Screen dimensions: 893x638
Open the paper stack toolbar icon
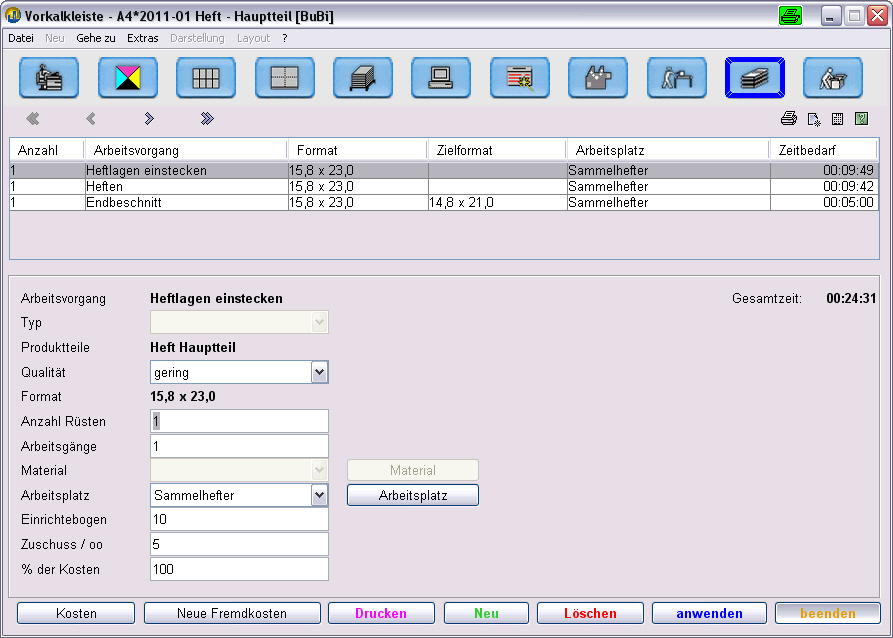pos(363,78)
